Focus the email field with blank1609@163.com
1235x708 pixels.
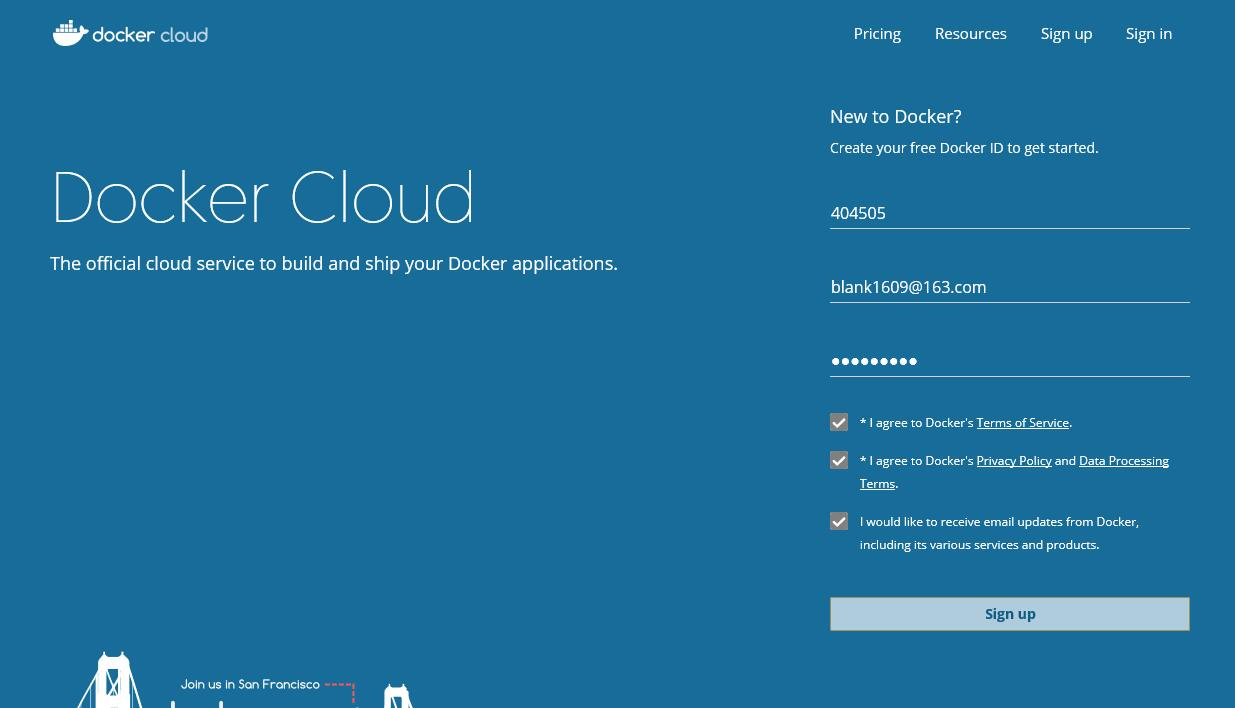click(1009, 287)
